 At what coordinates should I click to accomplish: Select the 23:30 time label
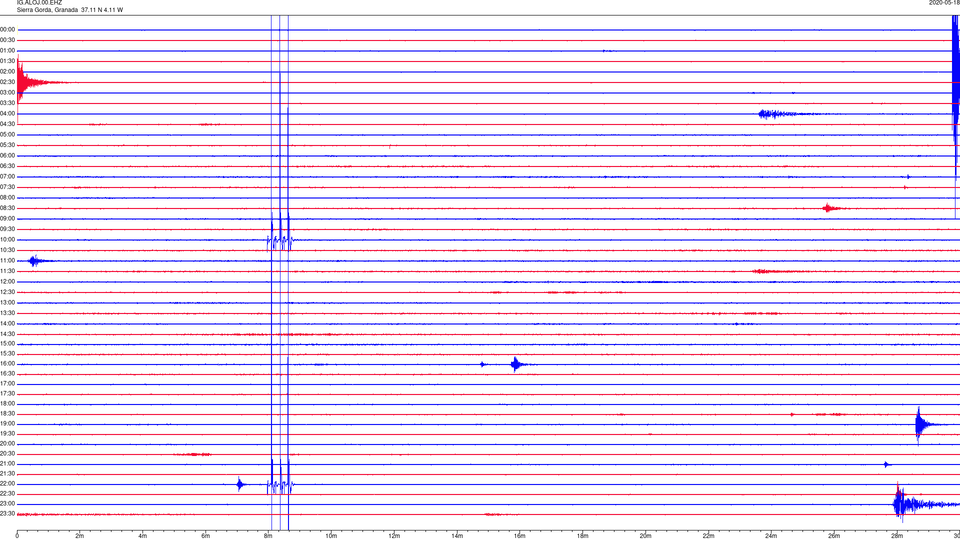click(x=8, y=514)
